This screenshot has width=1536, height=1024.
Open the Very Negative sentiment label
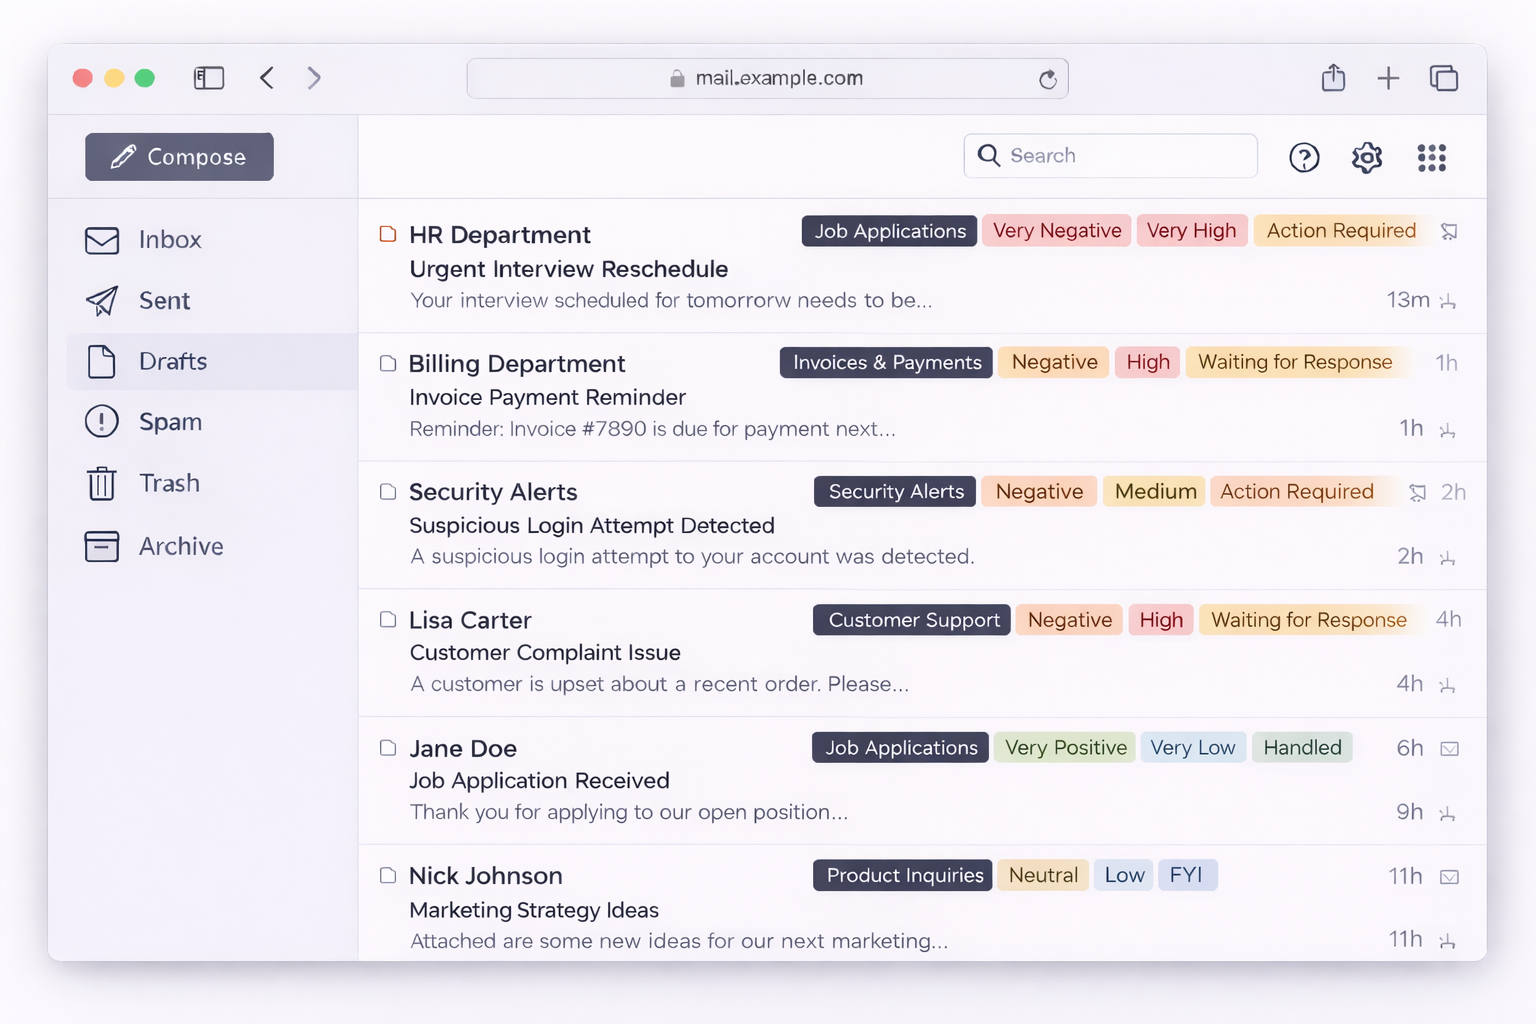point(1056,230)
